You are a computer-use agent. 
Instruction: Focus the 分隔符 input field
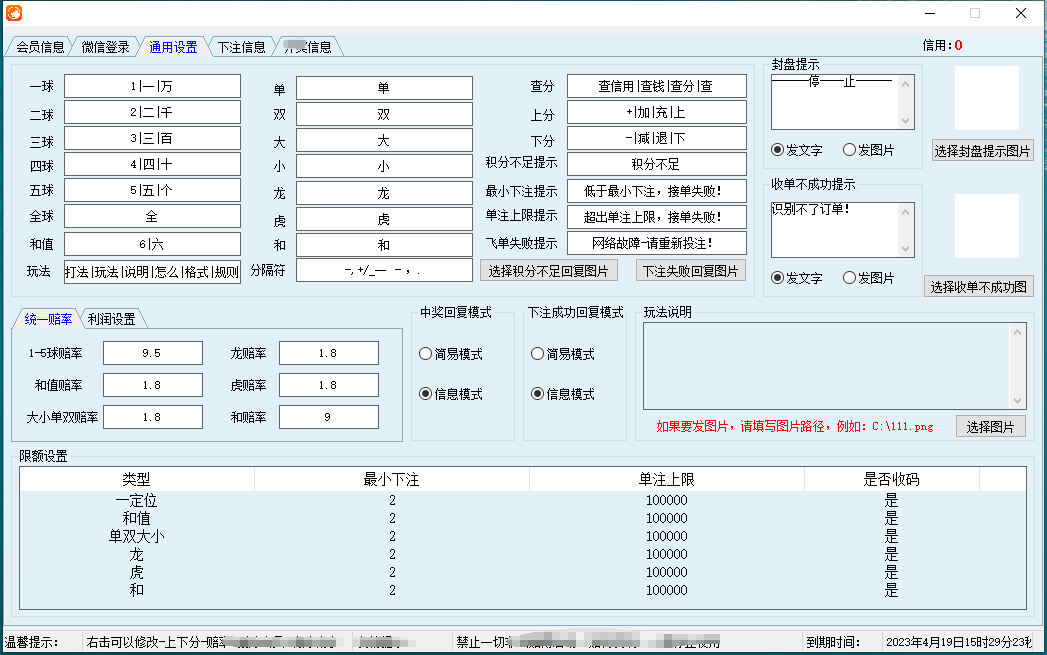coord(384,270)
